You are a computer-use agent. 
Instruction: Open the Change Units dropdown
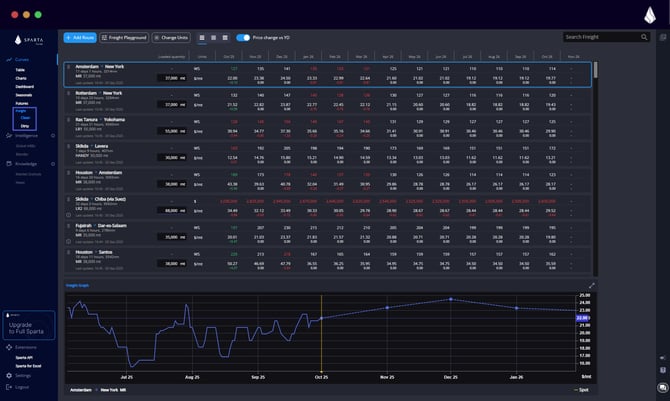(171, 37)
